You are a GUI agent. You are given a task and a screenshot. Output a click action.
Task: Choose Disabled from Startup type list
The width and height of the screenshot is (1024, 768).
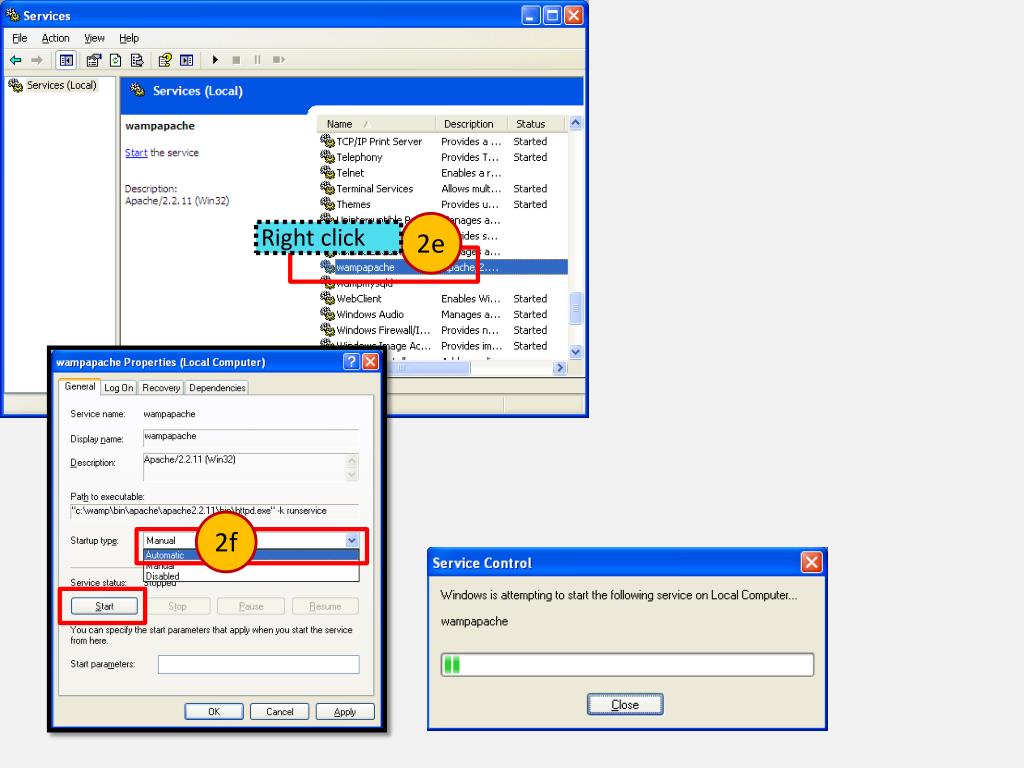251,576
